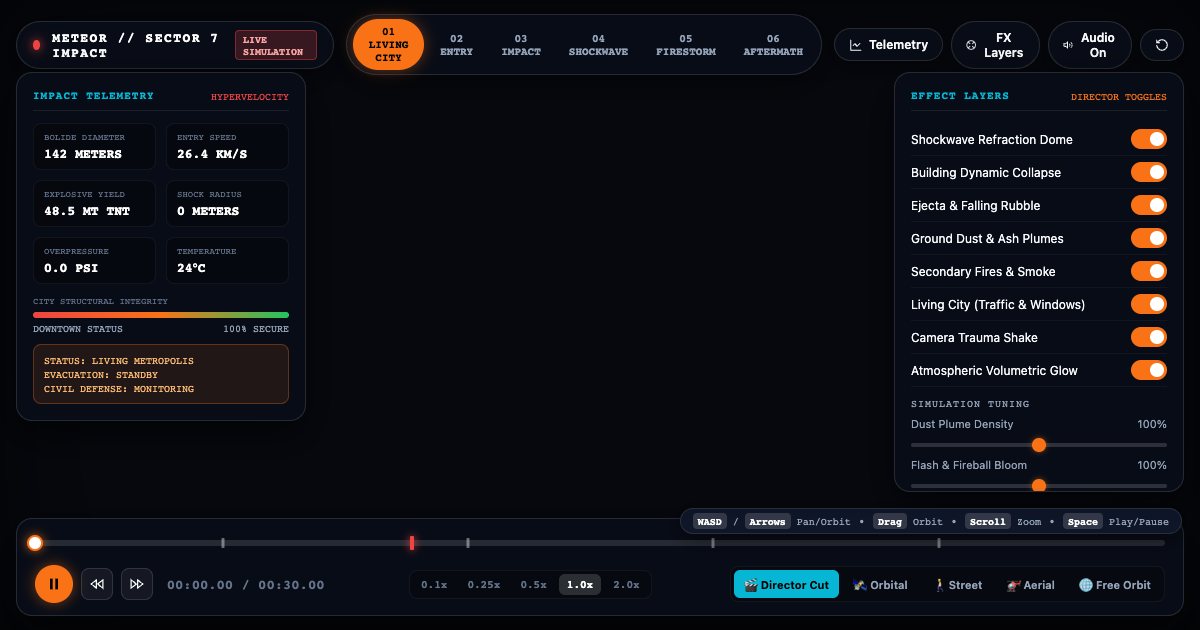Viewport: 1200px width, 630px height.
Task: Turn off audio with Audio On button
Action: tap(1089, 45)
